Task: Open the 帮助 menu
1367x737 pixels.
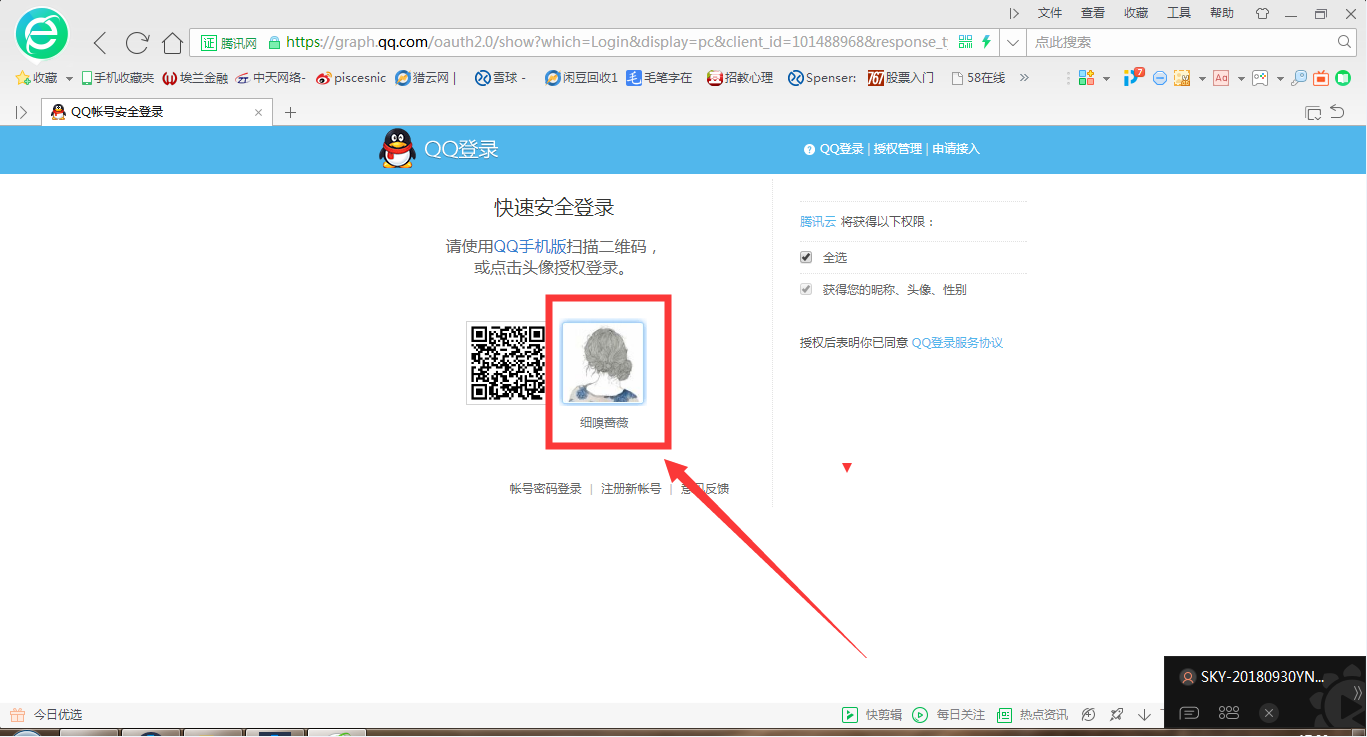Action: 1222,13
